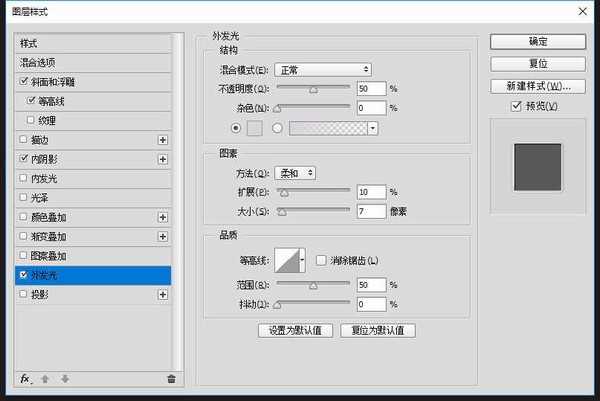Click the 不透明度 slider handle
600x401 pixels.
pyautogui.click(x=313, y=90)
